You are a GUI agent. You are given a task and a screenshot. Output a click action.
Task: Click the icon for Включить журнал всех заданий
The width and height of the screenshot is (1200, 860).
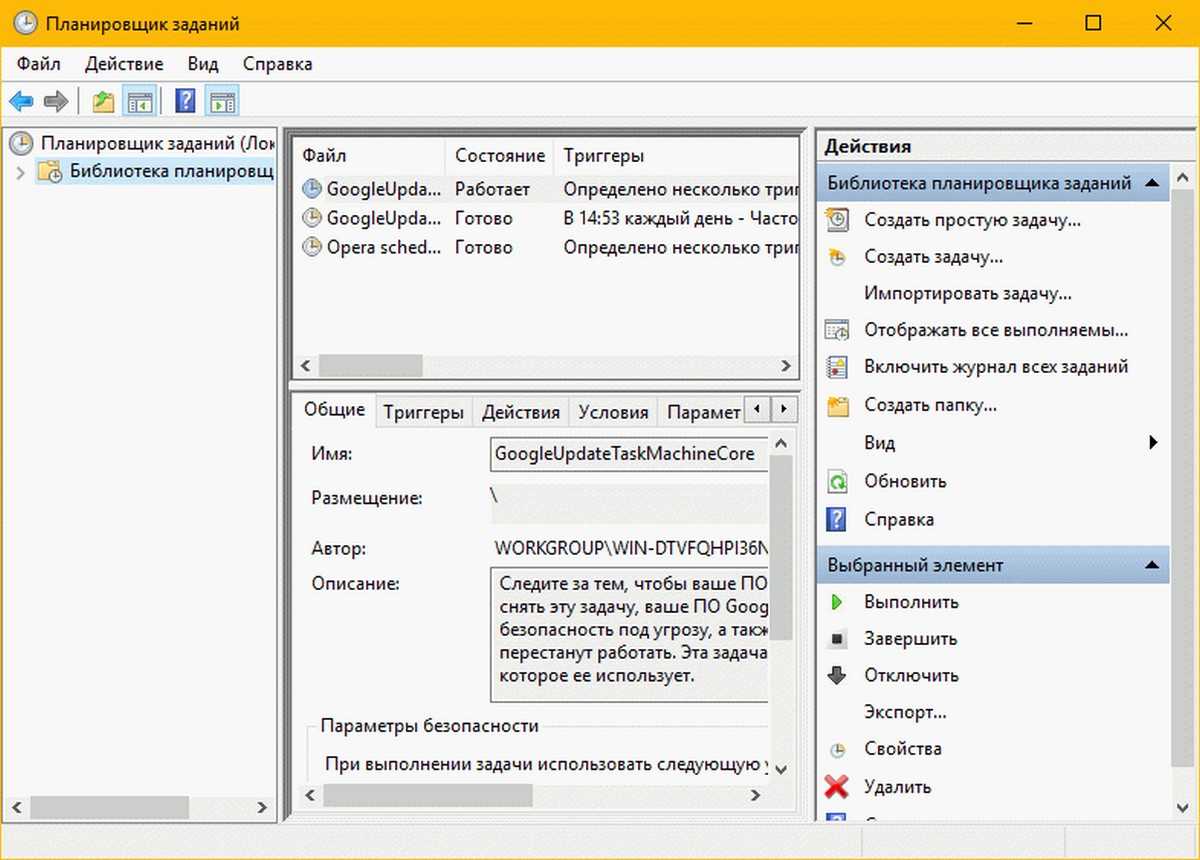point(837,367)
